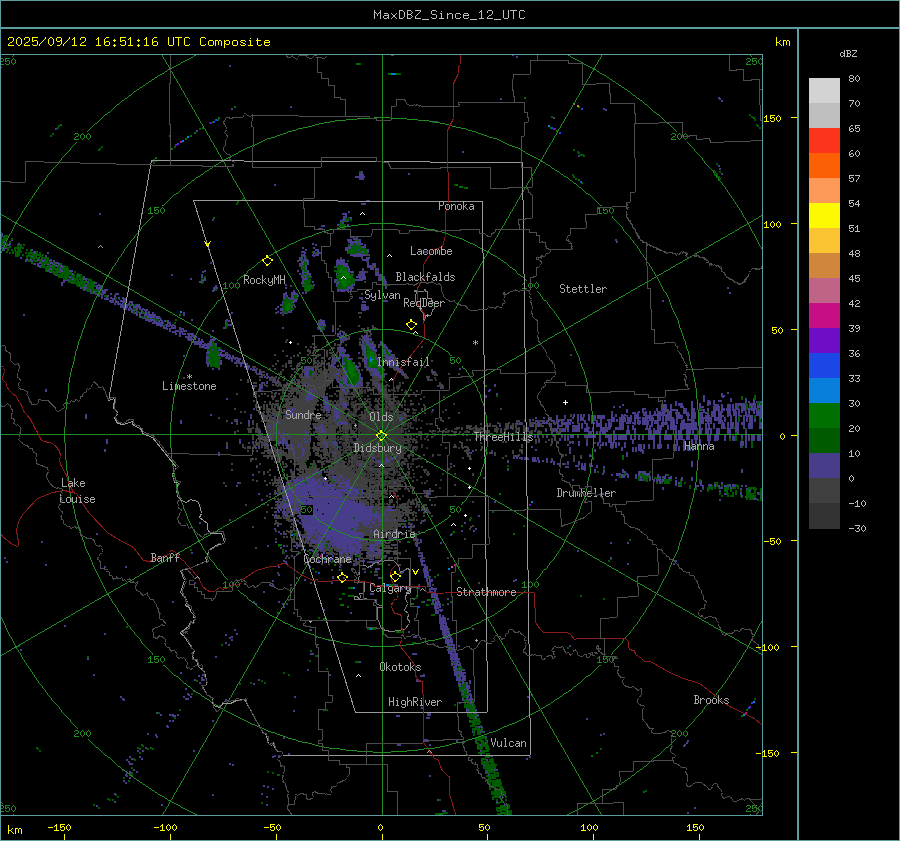Screen dimensions: 900x841
Task: Click the Limestone label
Action: coord(189,386)
